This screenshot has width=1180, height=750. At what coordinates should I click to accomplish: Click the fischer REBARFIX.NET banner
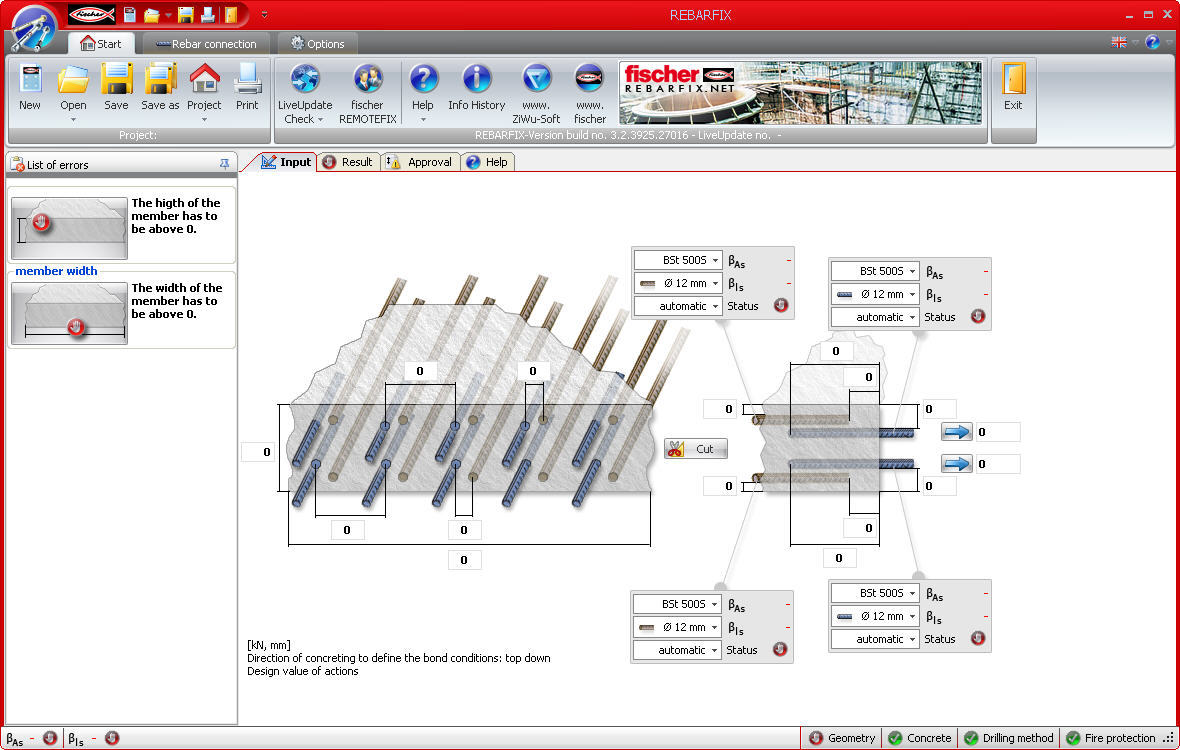[800, 93]
